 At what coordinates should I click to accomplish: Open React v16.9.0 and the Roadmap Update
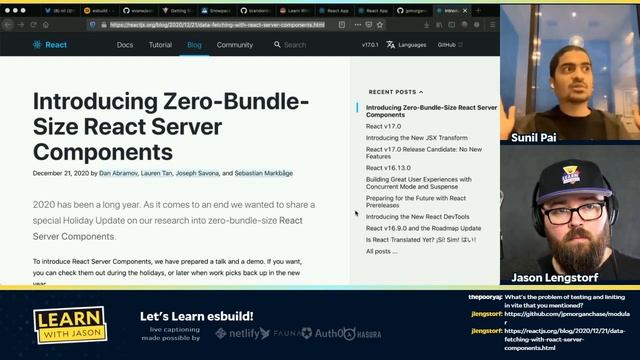[423, 228]
